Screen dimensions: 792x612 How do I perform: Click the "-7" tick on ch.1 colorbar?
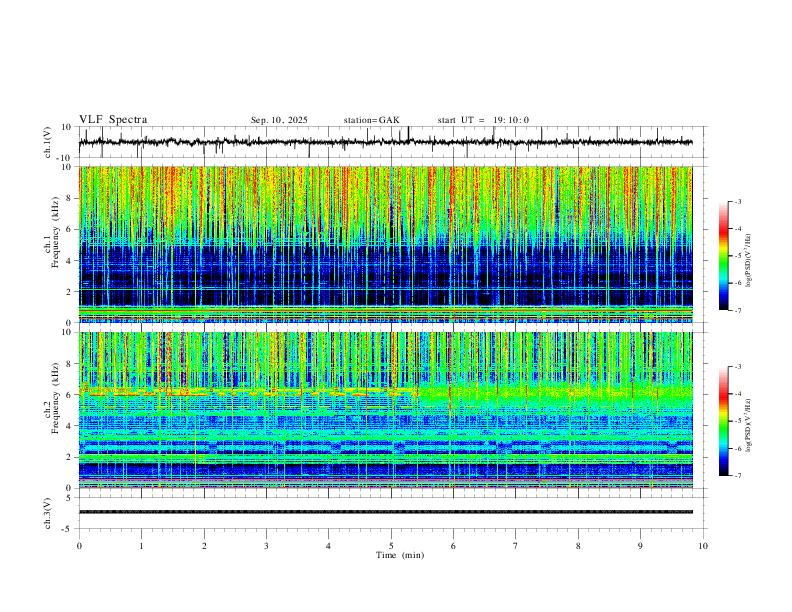738,311
